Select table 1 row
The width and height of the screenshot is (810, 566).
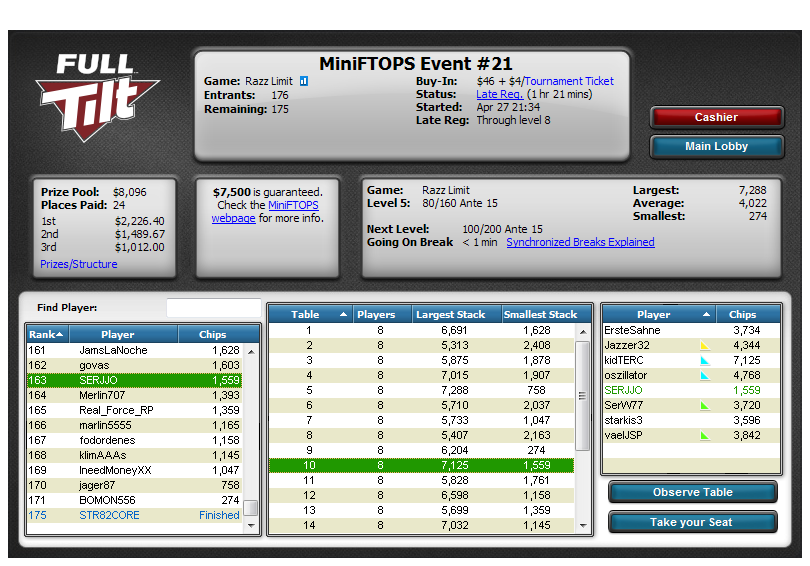click(x=422, y=330)
